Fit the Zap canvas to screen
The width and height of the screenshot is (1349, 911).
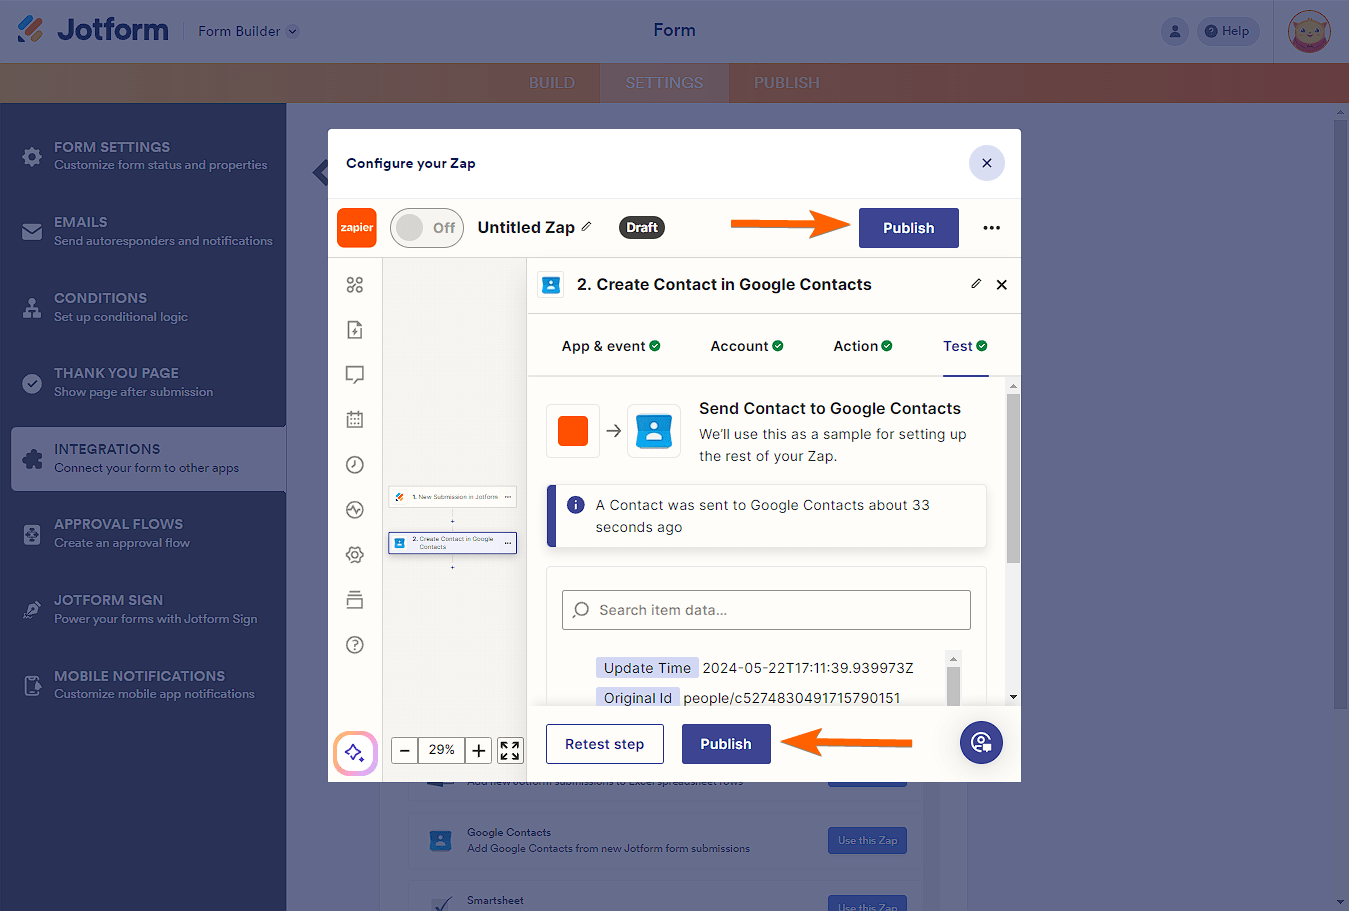point(510,750)
